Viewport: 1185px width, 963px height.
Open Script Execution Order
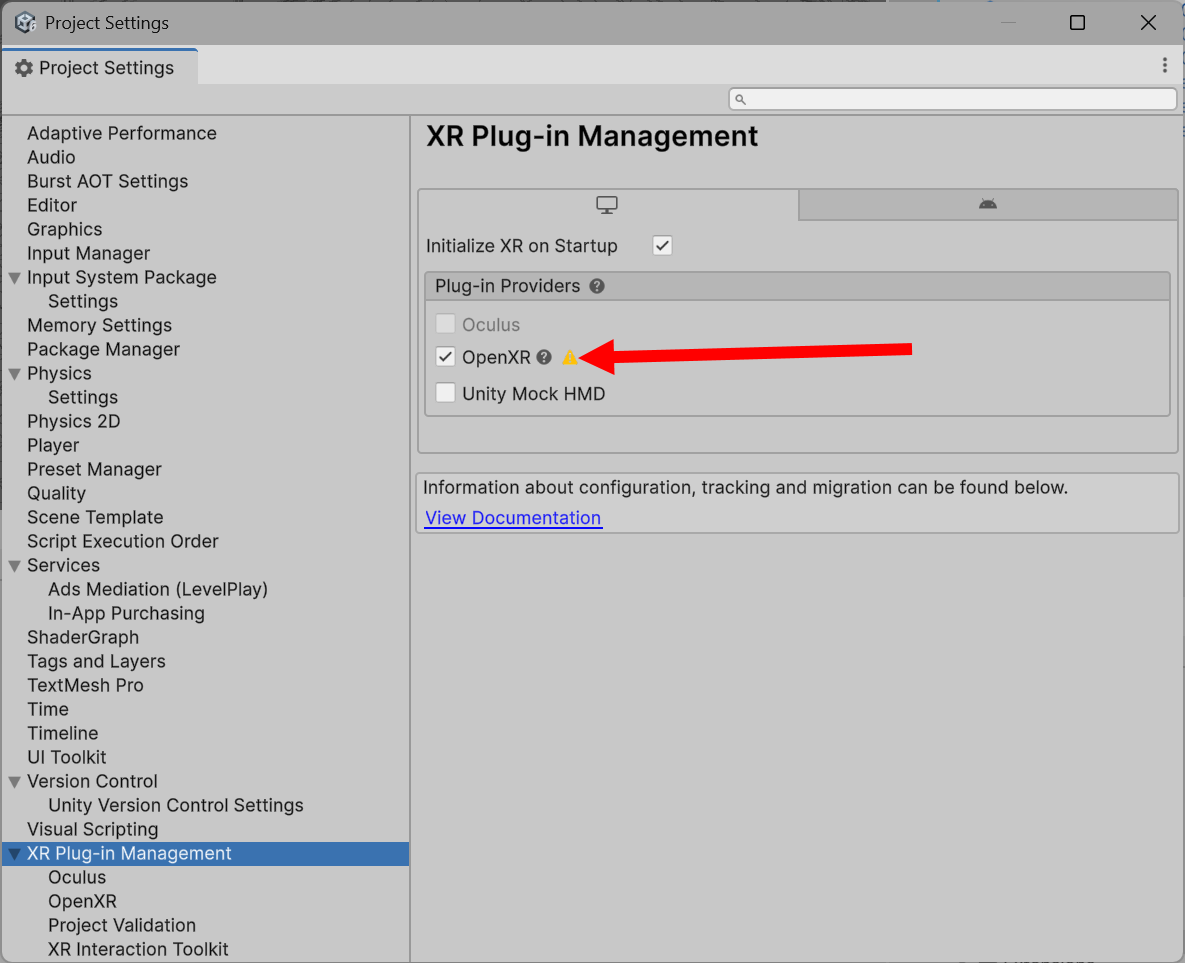click(122, 541)
